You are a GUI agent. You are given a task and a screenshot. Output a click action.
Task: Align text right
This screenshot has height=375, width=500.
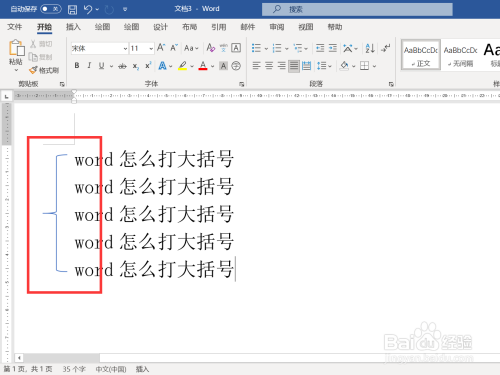282,66
